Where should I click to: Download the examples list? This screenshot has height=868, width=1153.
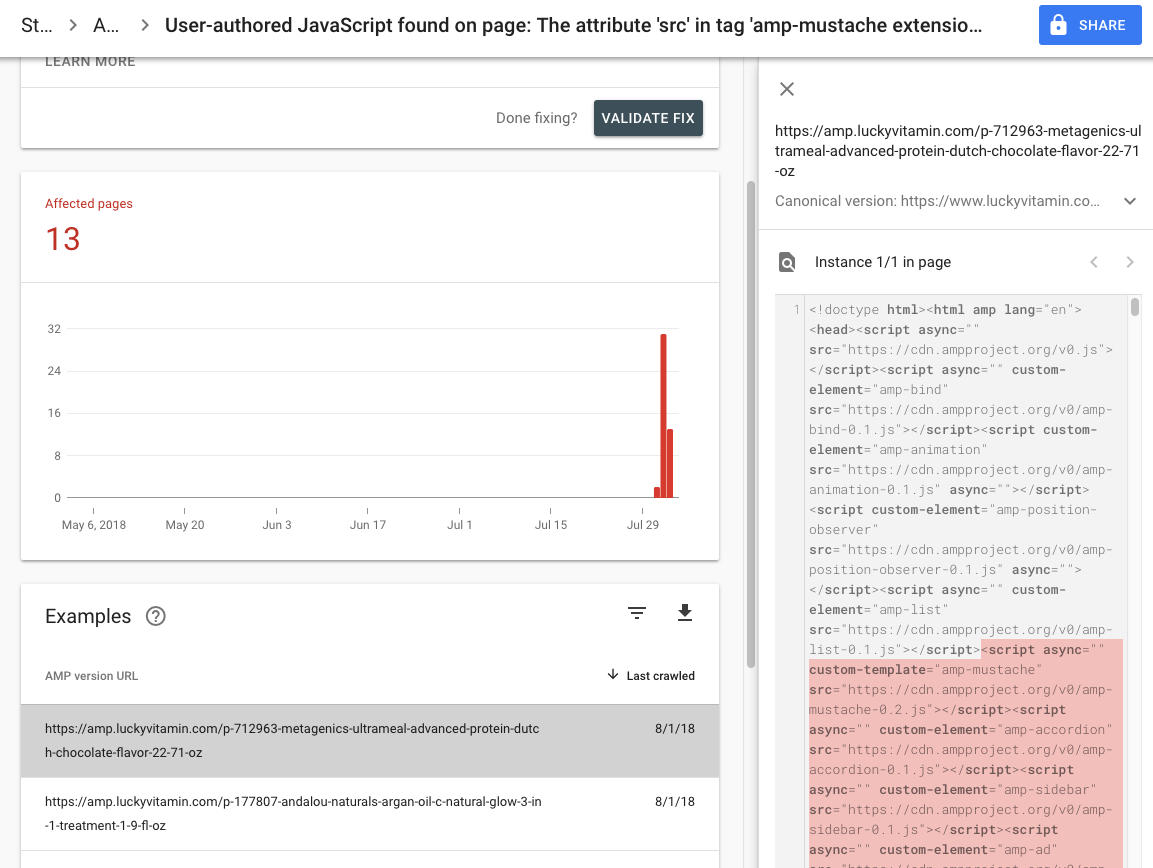click(x=685, y=613)
